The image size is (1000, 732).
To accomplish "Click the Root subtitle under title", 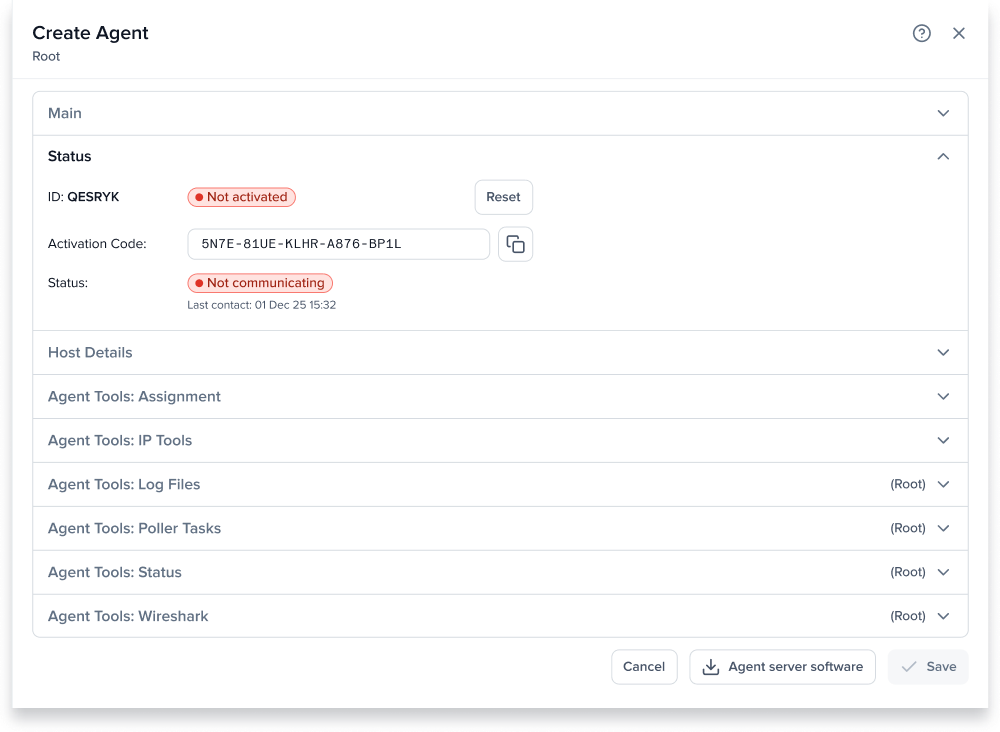I will point(46,57).
